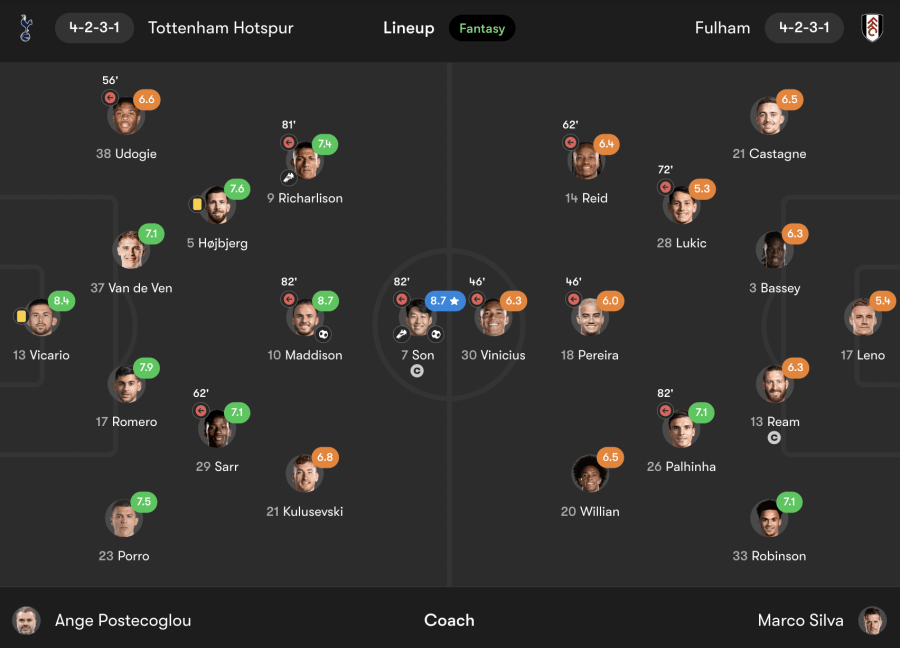The image size is (900, 648).
Task: Click the Fulham club crest
Action: (872, 28)
